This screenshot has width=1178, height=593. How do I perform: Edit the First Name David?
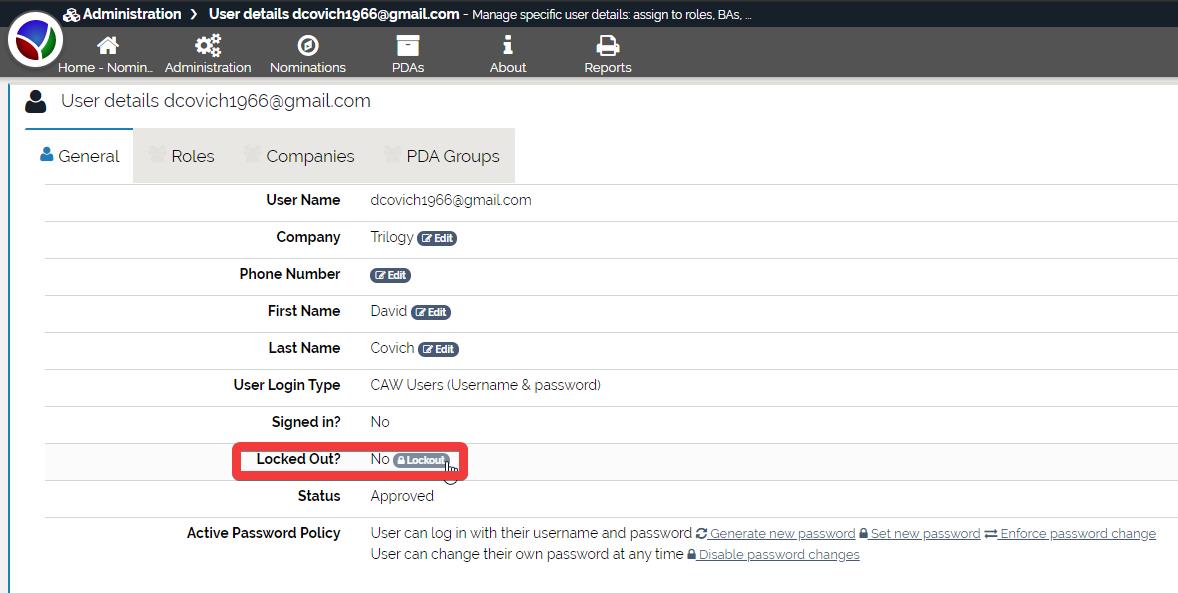click(431, 312)
